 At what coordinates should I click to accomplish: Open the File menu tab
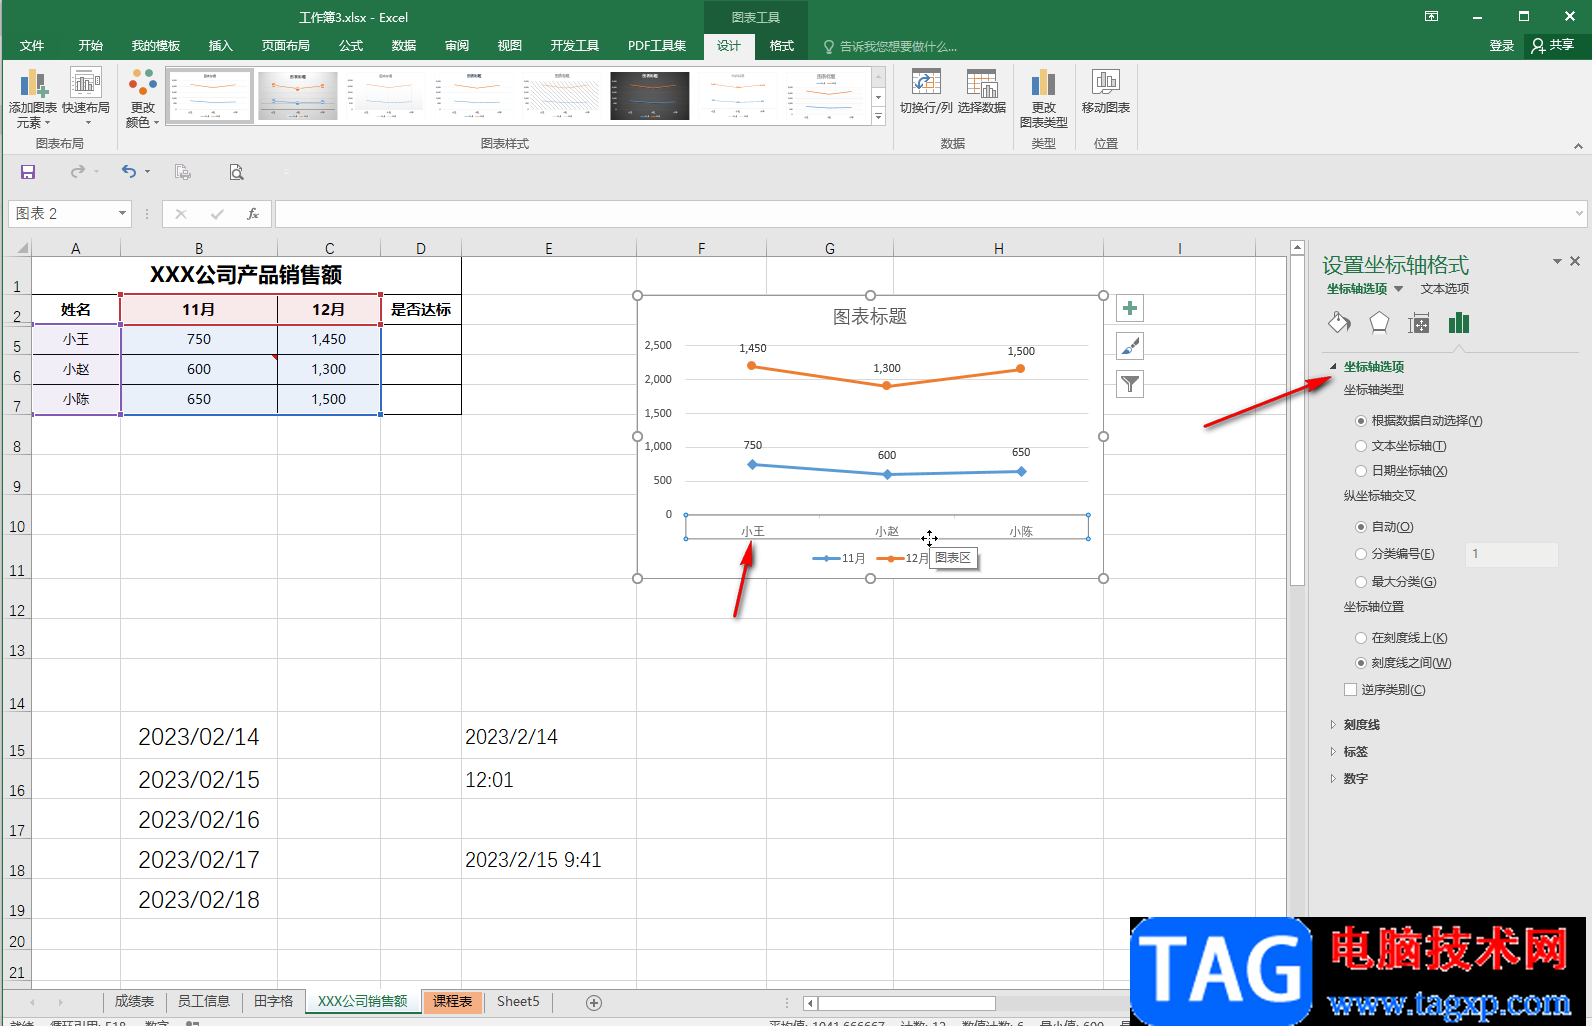coord(32,46)
